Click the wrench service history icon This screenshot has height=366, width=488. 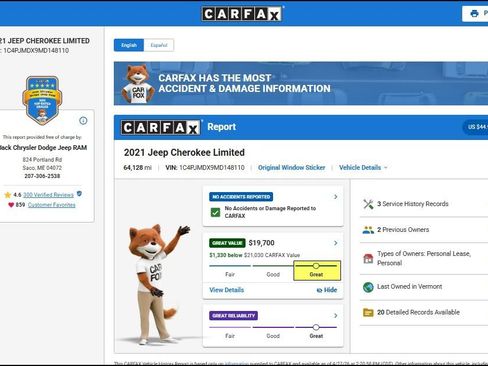point(368,204)
